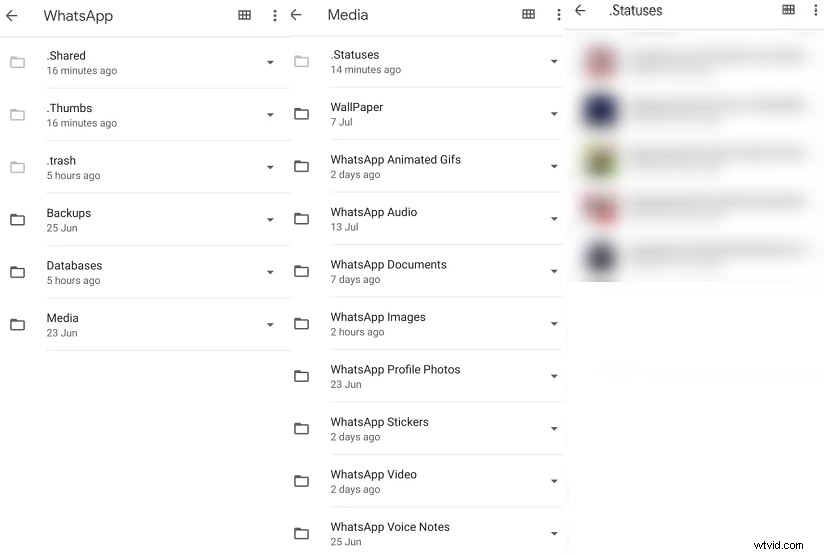Click the Backups folder icon
Screen dimensions: 824x555
(x=17, y=220)
